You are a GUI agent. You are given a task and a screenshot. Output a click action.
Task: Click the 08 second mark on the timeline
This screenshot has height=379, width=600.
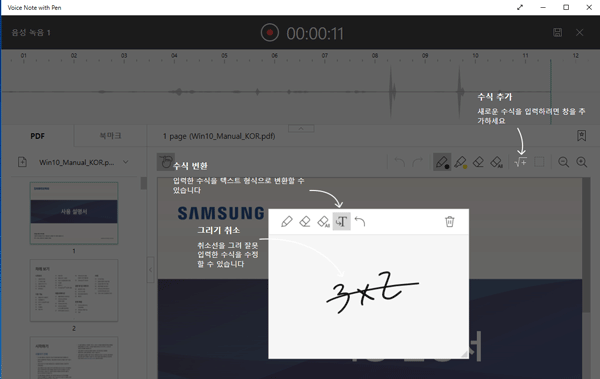point(375,56)
